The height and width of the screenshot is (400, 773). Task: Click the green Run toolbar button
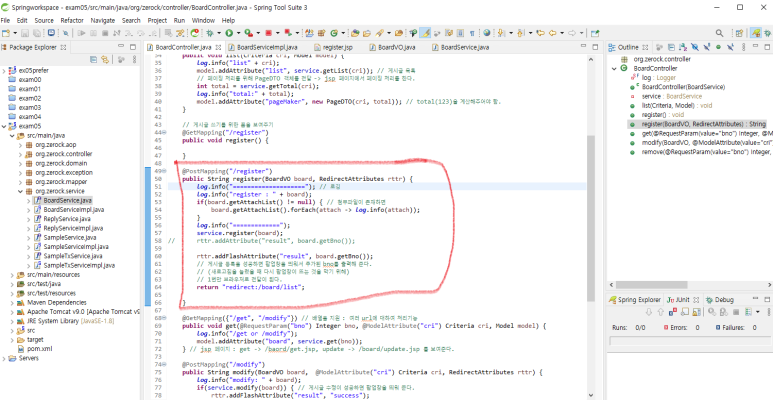click(x=229, y=33)
